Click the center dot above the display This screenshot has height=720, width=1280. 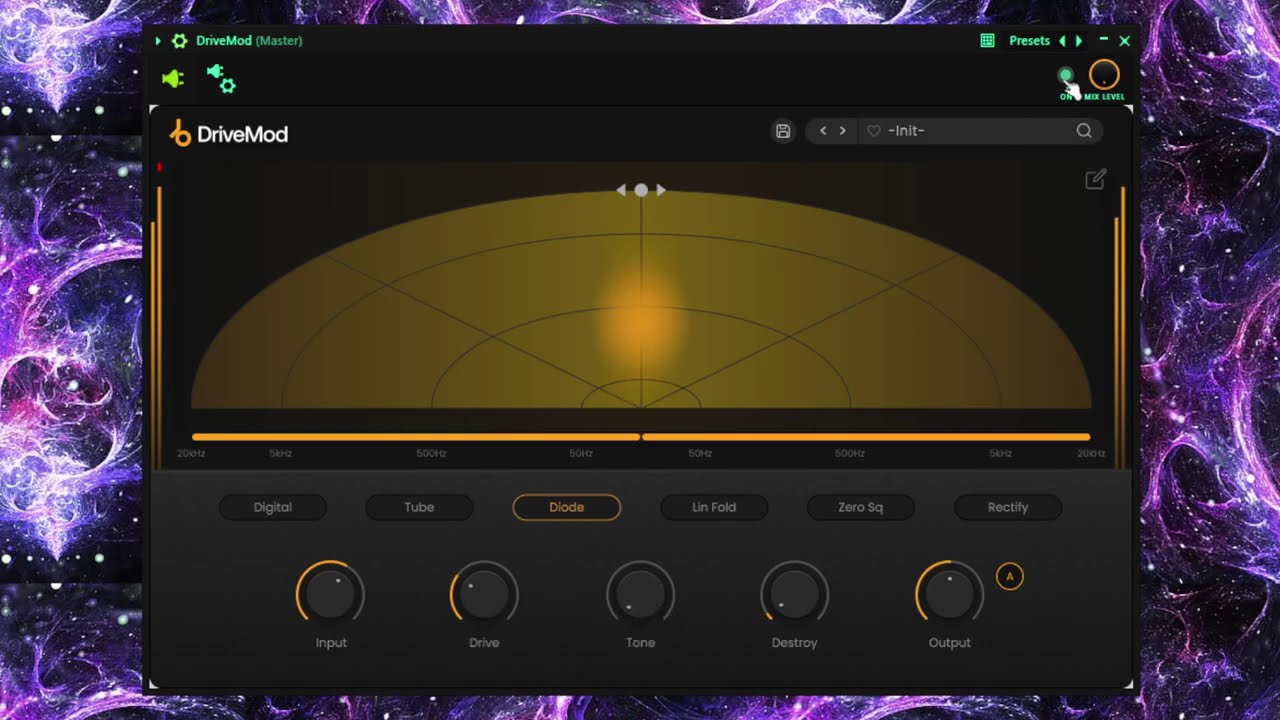(641, 190)
